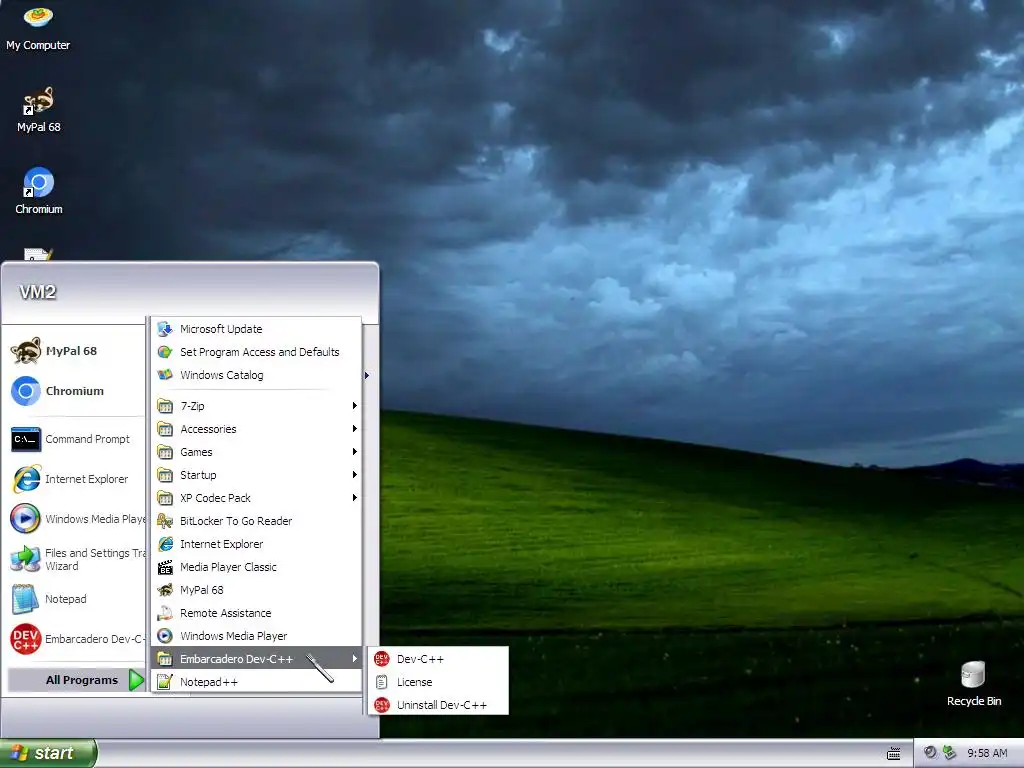Click the tray shield status icon

point(930,752)
